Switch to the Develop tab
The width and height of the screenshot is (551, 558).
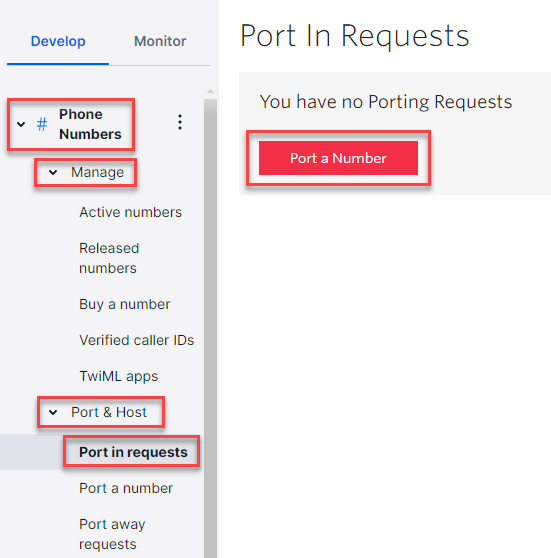point(58,41)
